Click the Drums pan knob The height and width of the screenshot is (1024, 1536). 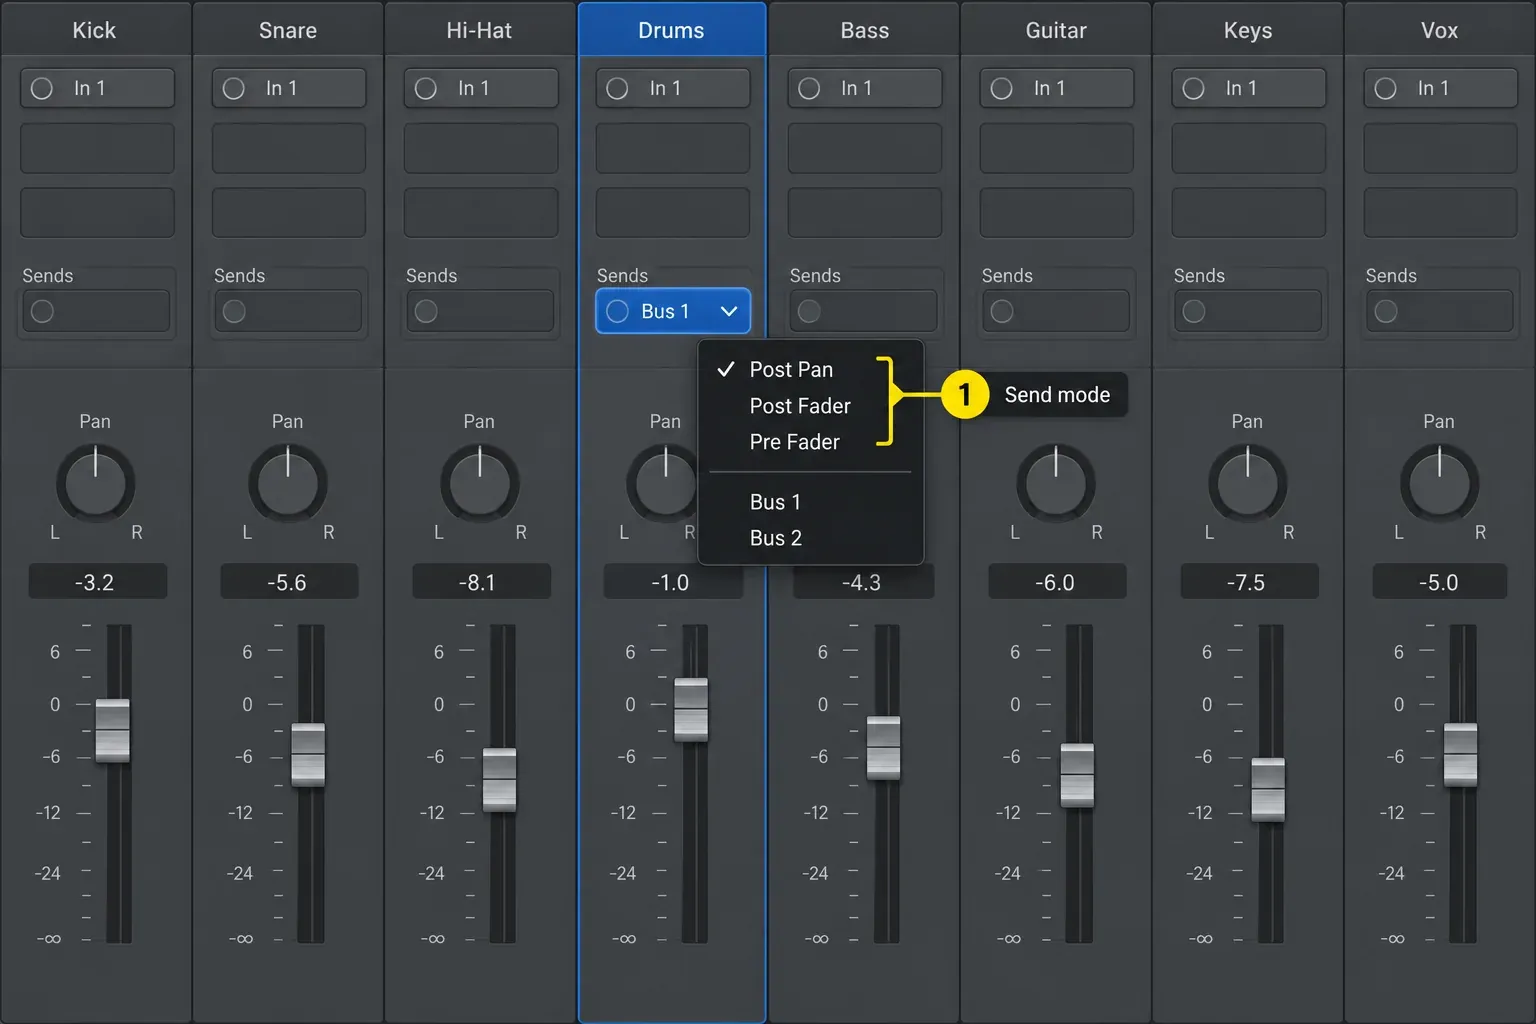662,484
